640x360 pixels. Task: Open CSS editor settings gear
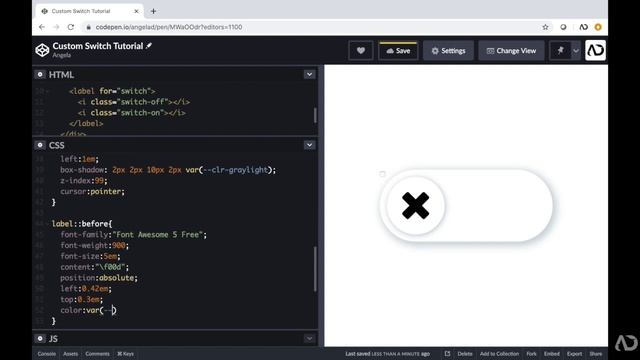pyautogui.click(x=40, y=145)
